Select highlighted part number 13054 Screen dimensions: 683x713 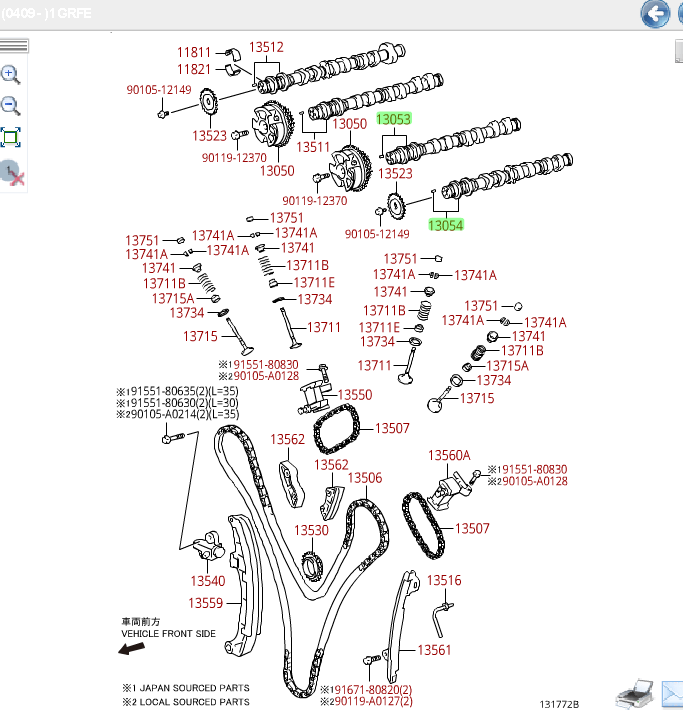tap(446, 225)
